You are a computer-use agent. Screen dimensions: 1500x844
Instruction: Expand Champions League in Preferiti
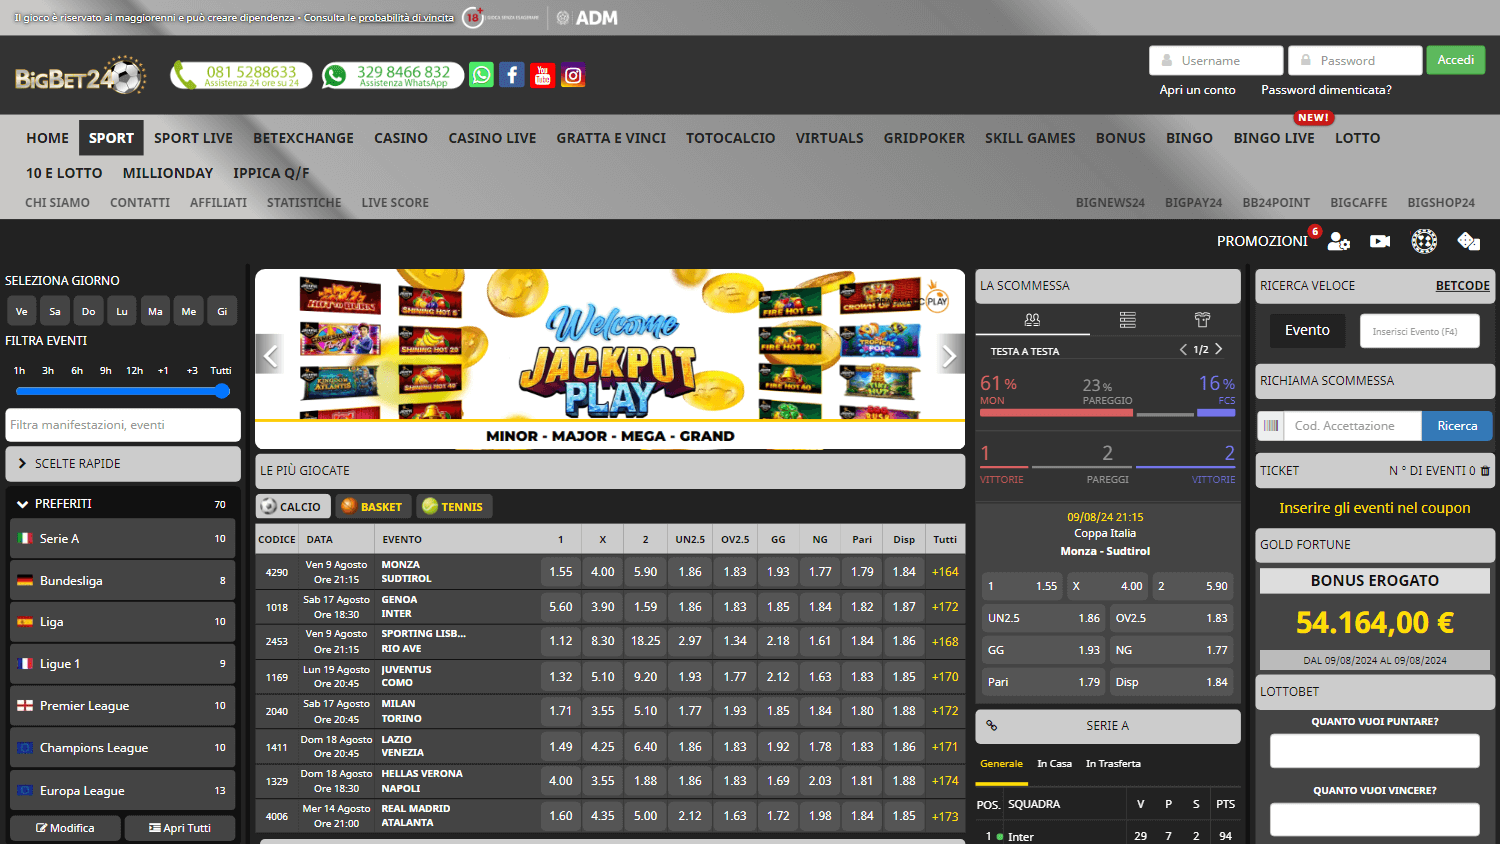[123, 748]
